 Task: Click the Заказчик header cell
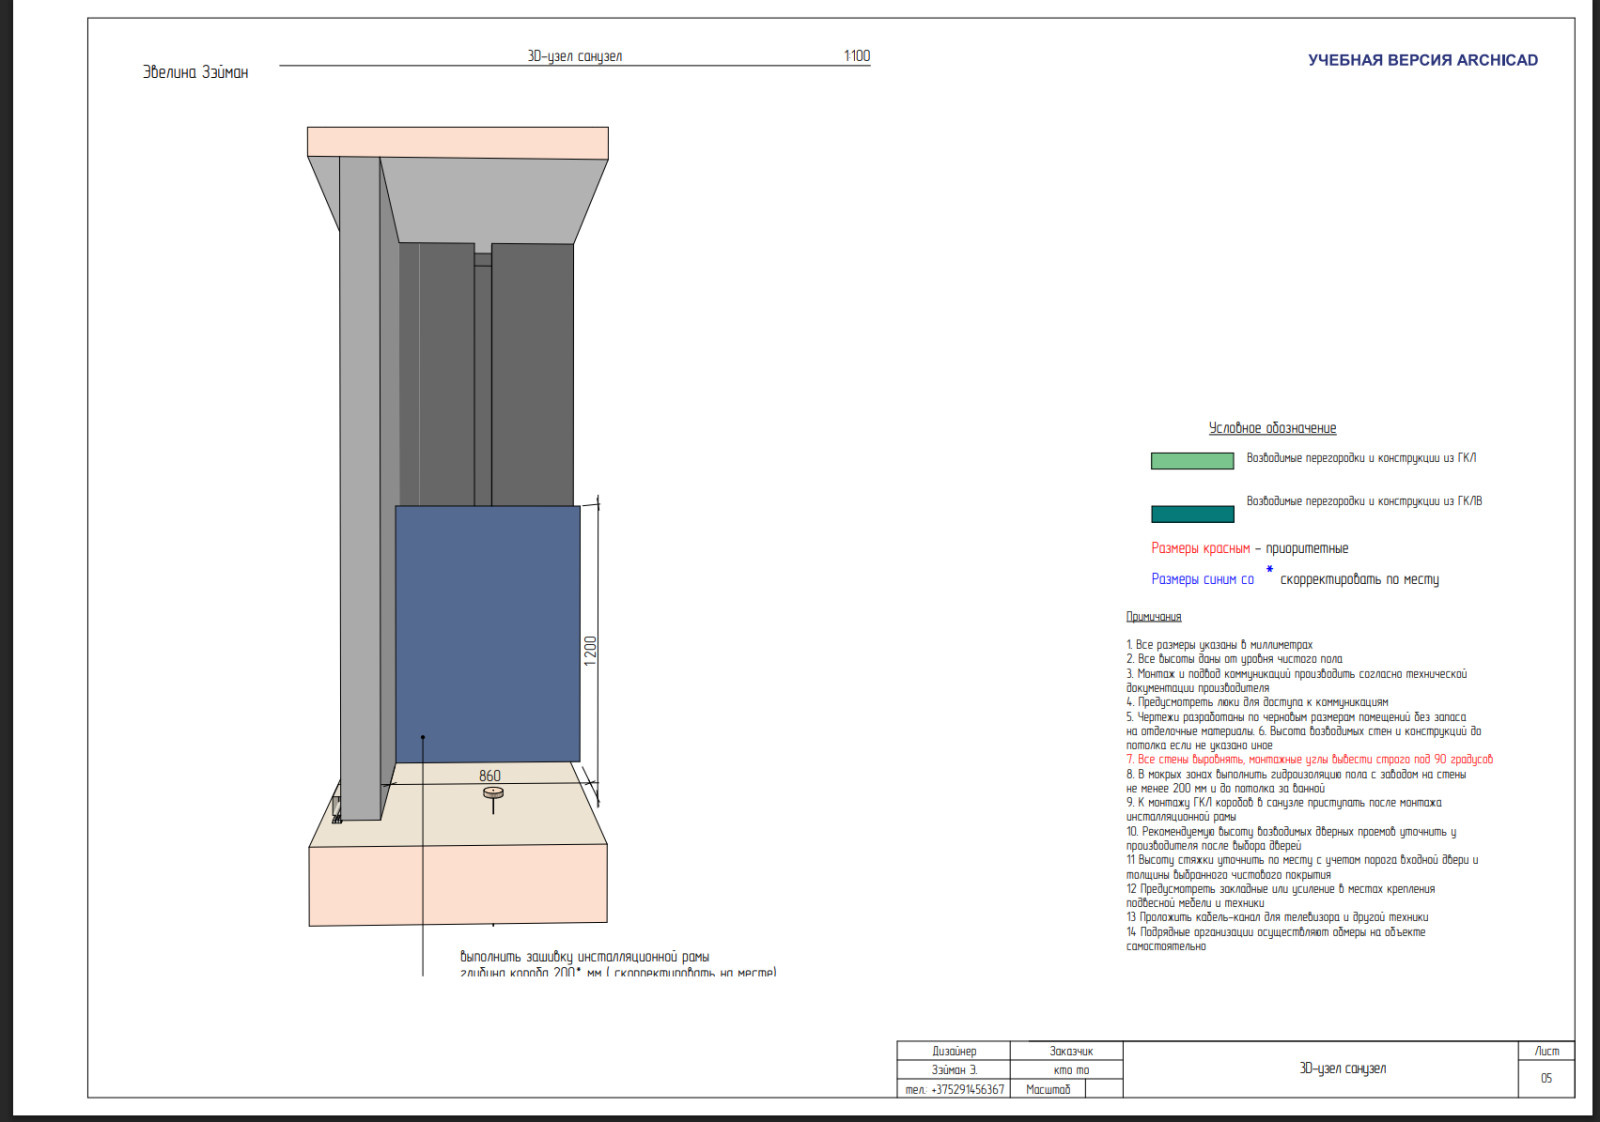tap(1071, 1051)
